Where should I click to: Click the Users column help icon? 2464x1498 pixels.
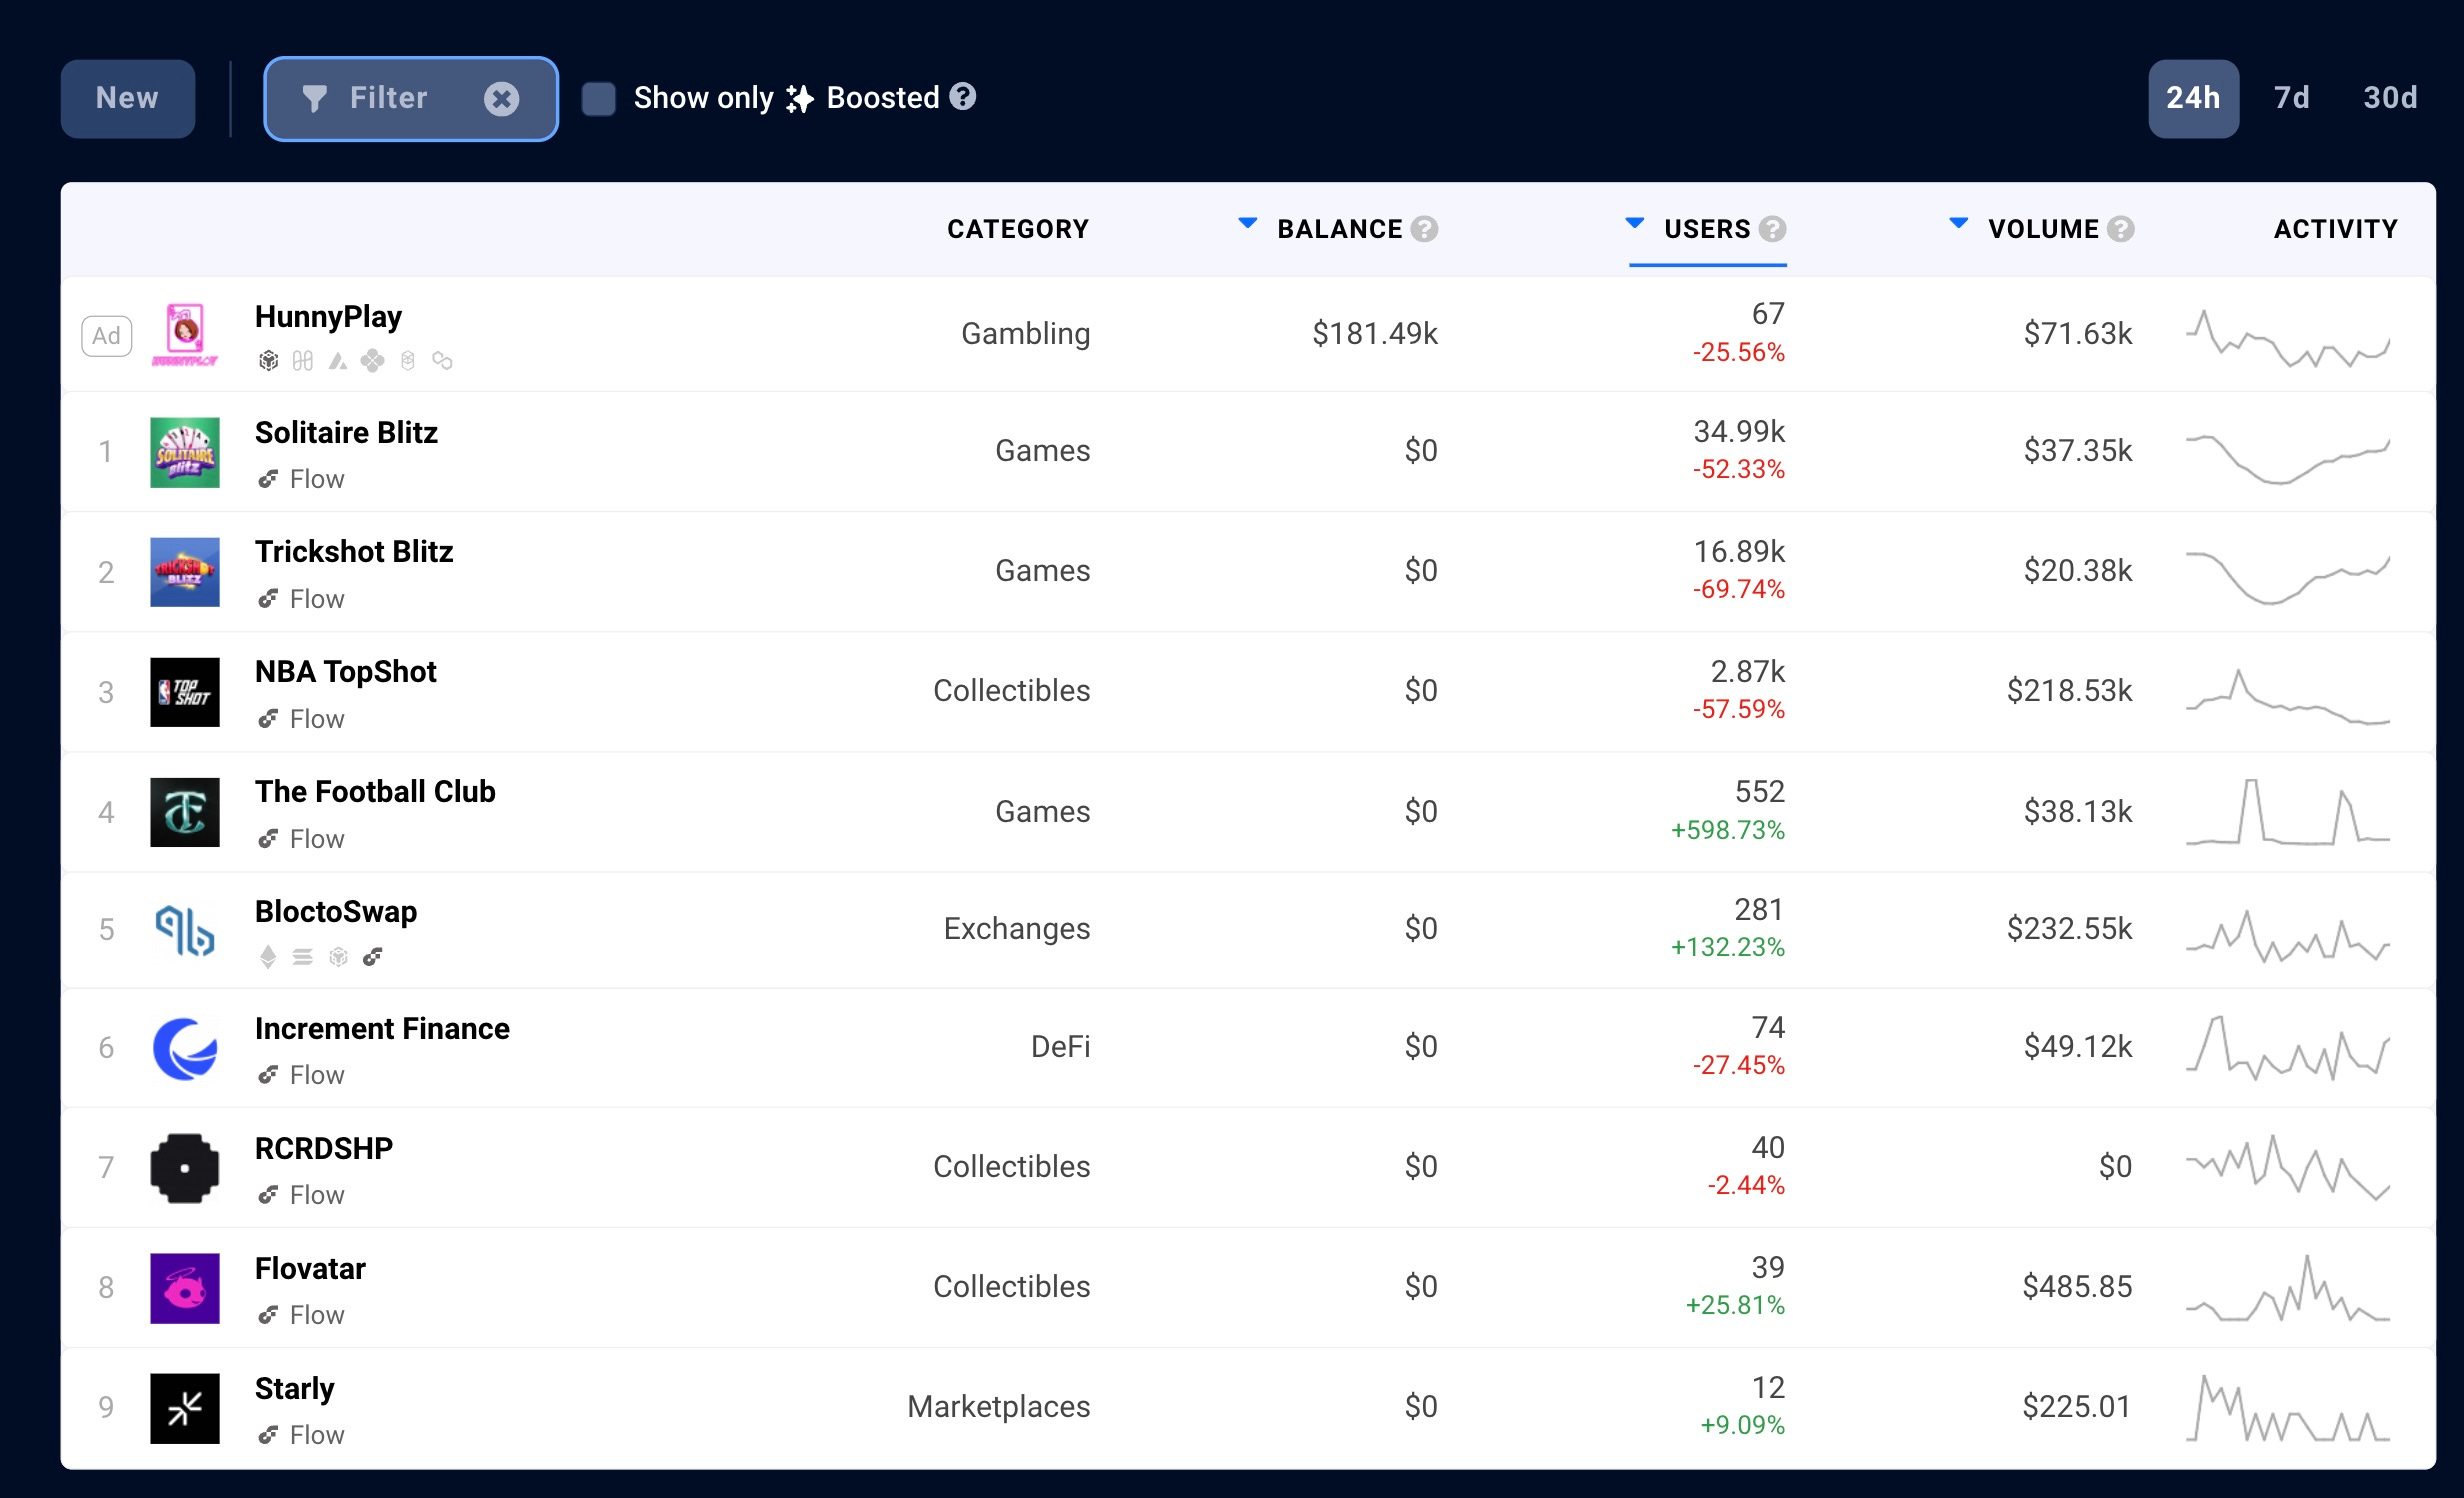coord(1772,229)
